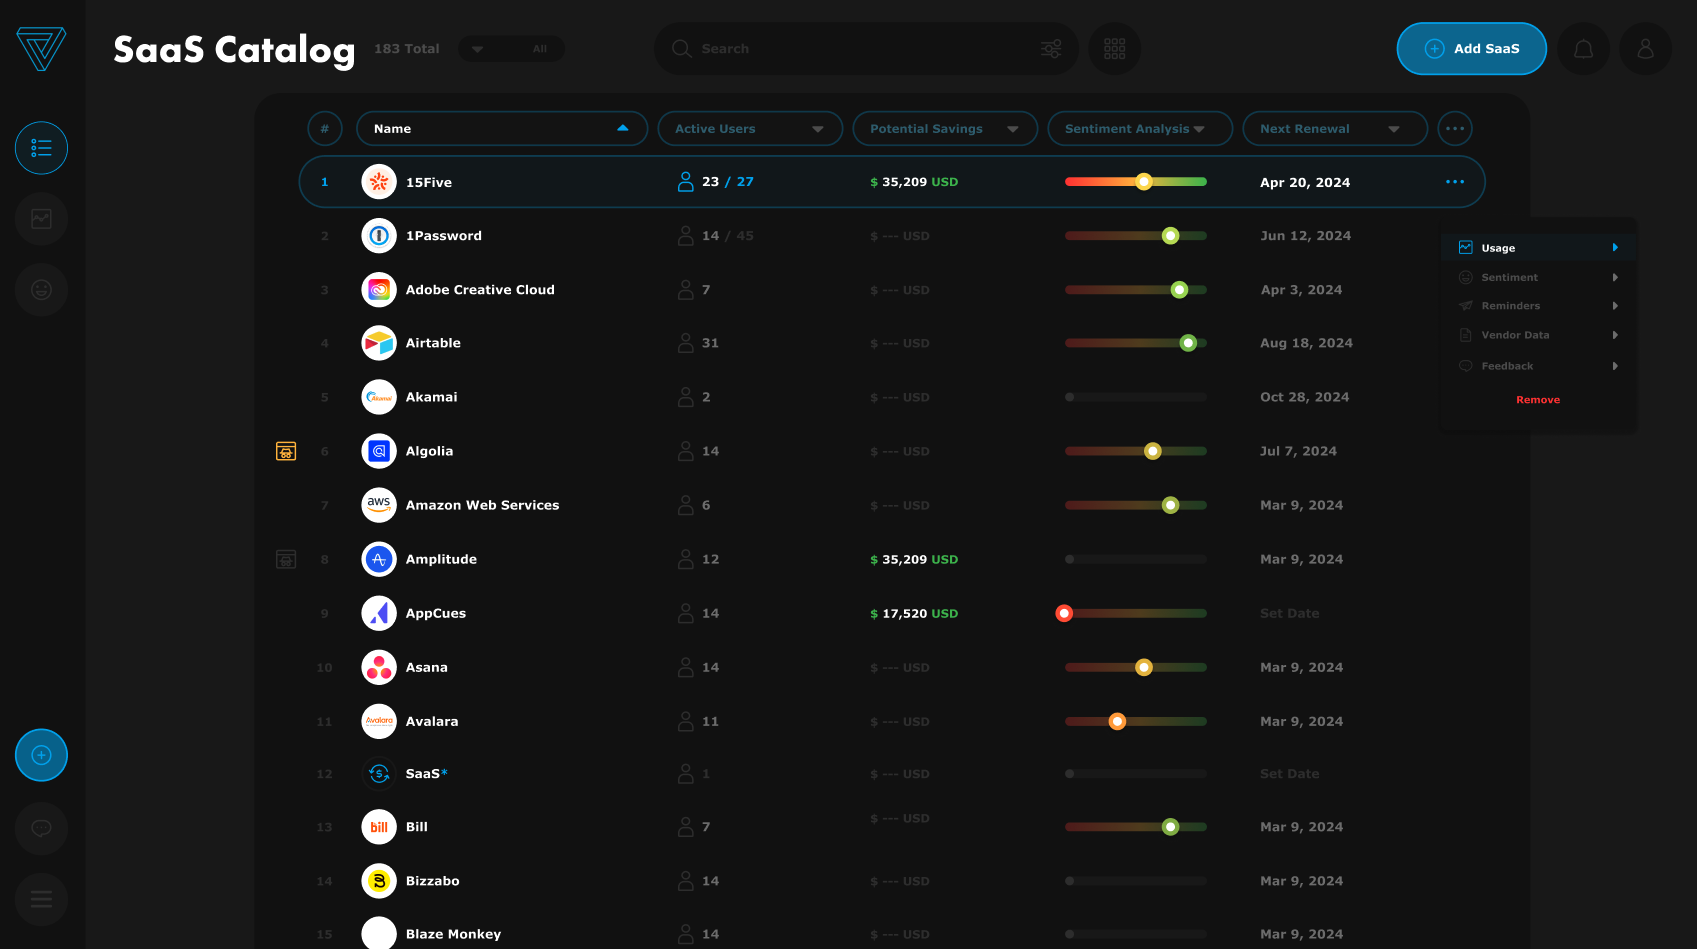Click the Akamai row name
This screenshot has height=949, width=1697.
(431, 397)
